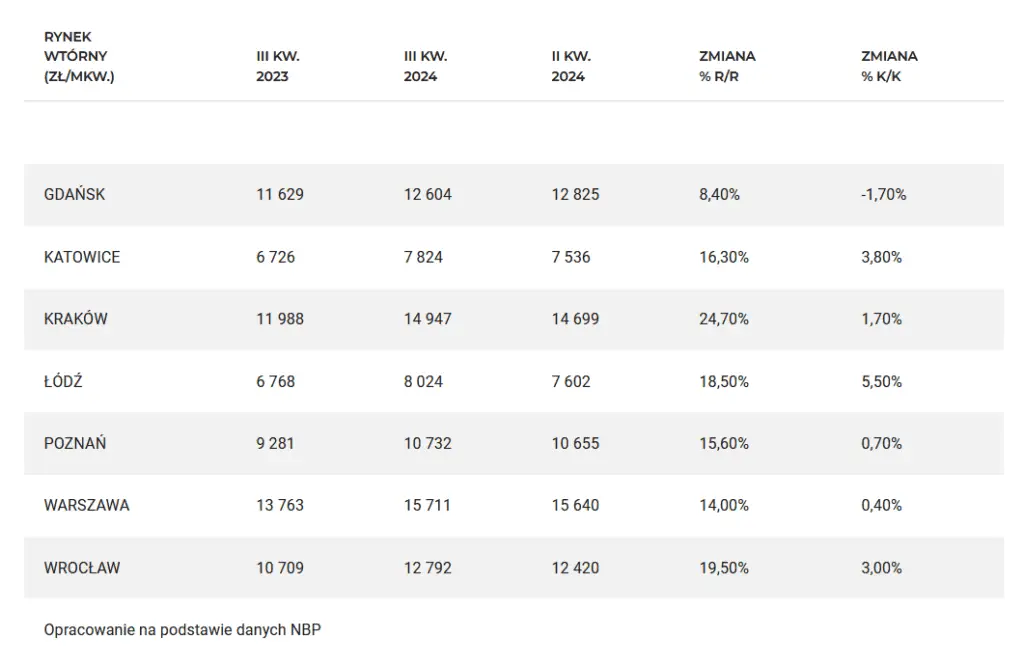Image resolution: width=1024 pixels, height=667 pixels.
Task: Click the RYNEK WTÓRNY header cell
Action: click(x=79, y=56)
